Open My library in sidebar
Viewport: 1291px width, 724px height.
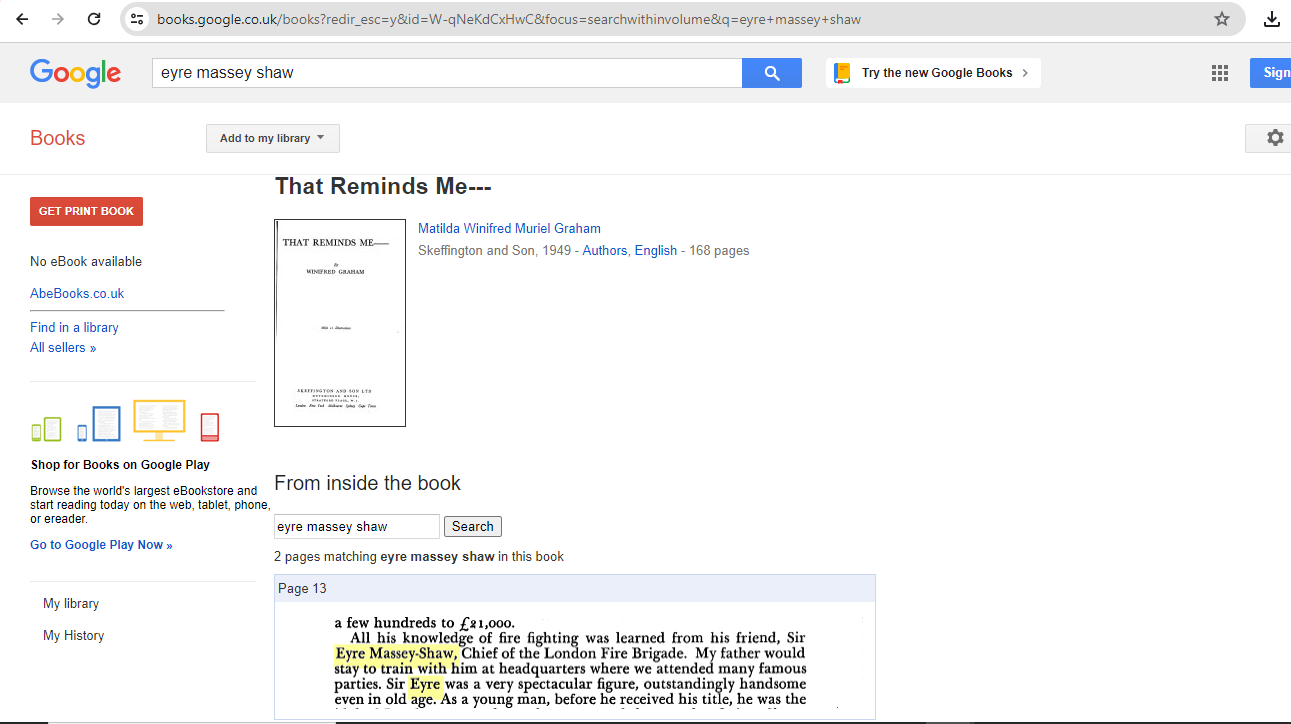pyautogui.click(x=71, y=603)
